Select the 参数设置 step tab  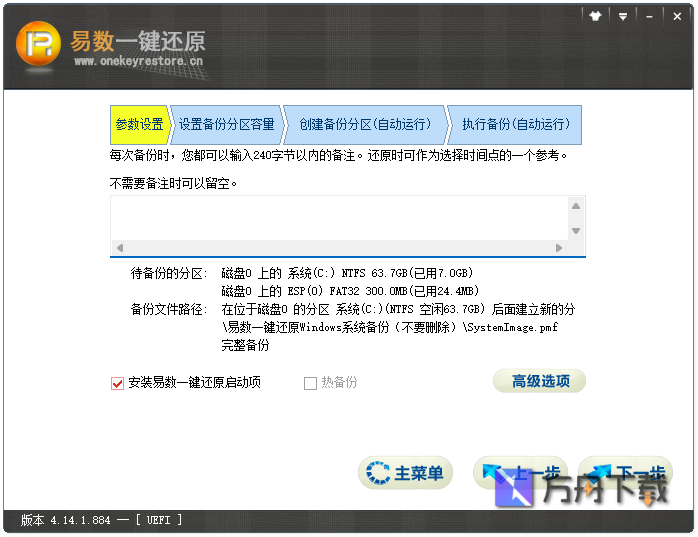click(139, 125)
